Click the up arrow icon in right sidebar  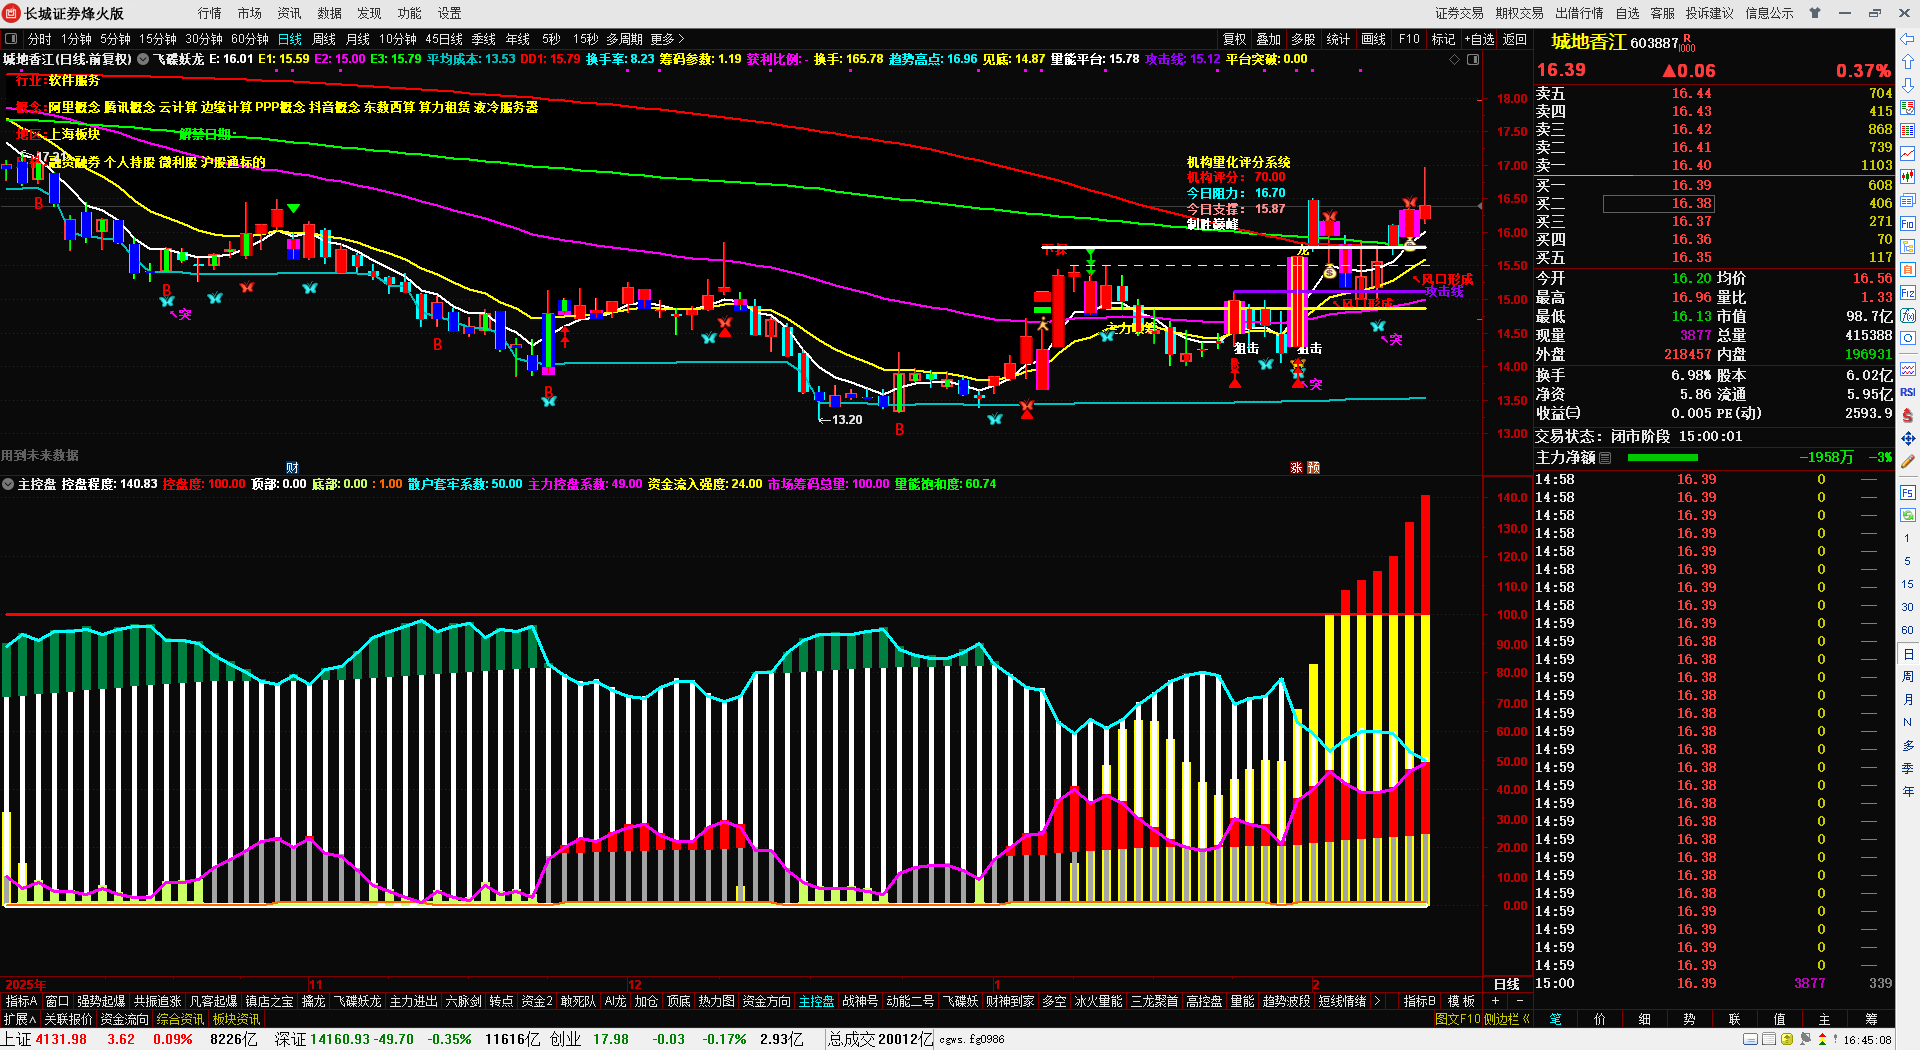point(1908,62)
